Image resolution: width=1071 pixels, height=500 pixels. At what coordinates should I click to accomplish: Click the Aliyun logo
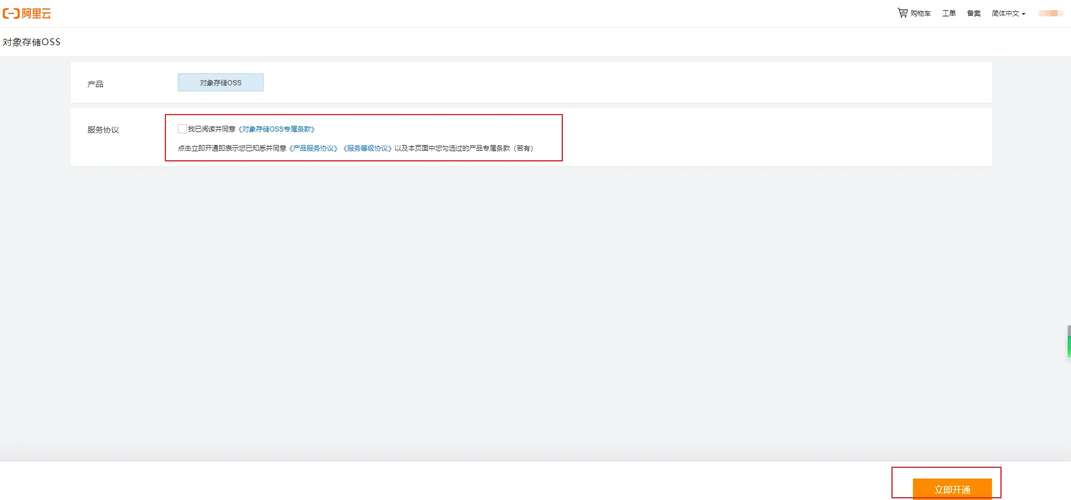[27, 13]
